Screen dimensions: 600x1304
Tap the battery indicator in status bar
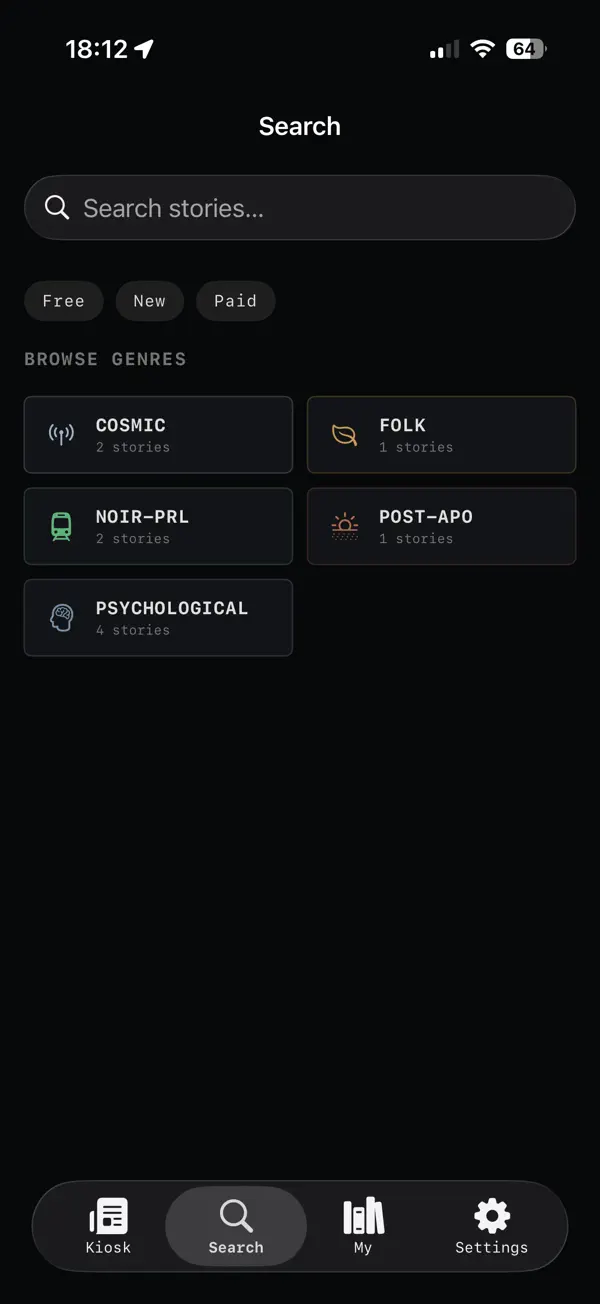click(526, 49)
